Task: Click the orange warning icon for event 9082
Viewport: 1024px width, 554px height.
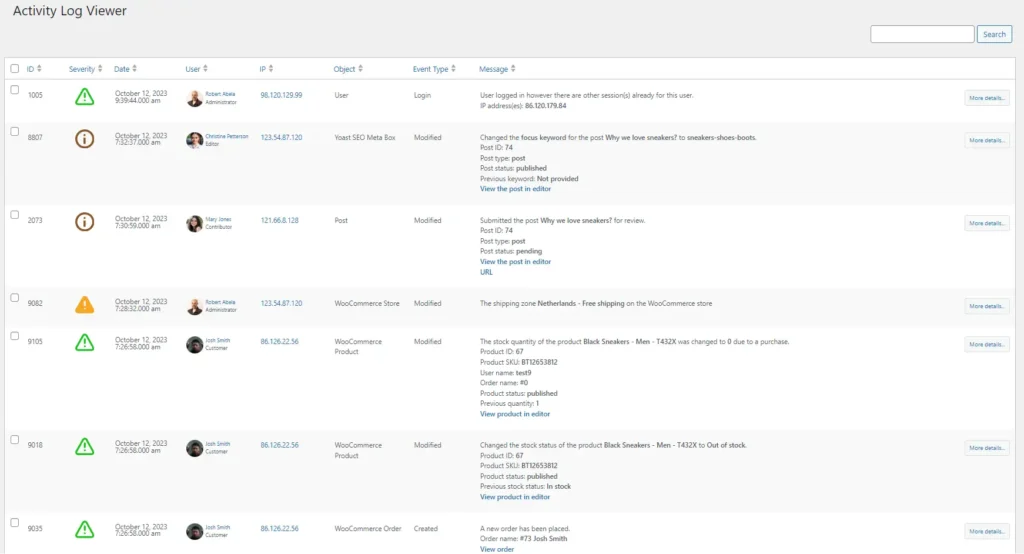Action: 85,305
